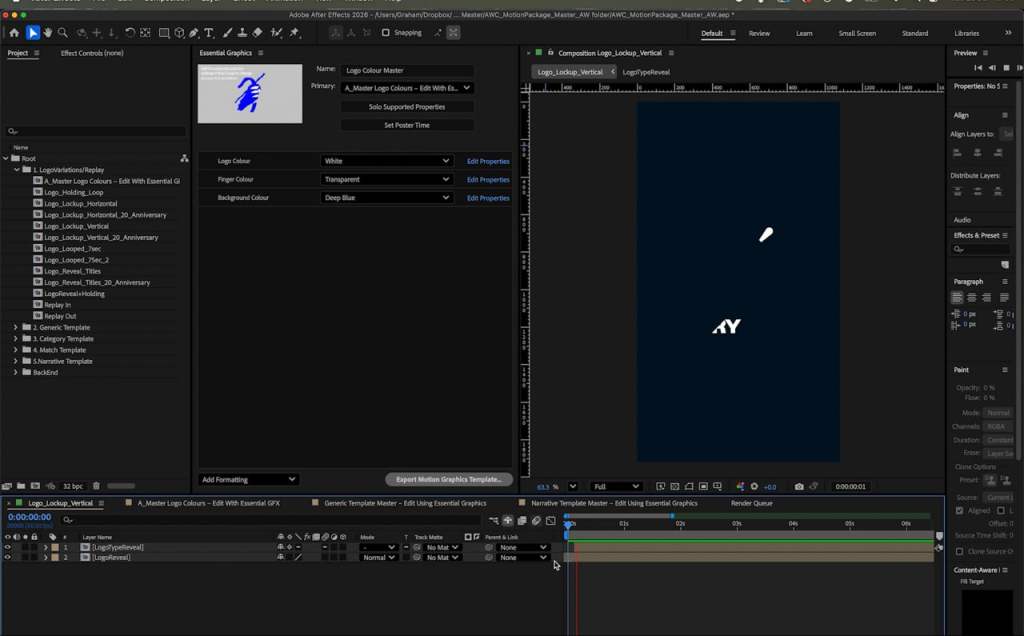Viewport: 1024px width, 636px height.
Task: Go to the Home screen icon
Action: pos(14,33)
